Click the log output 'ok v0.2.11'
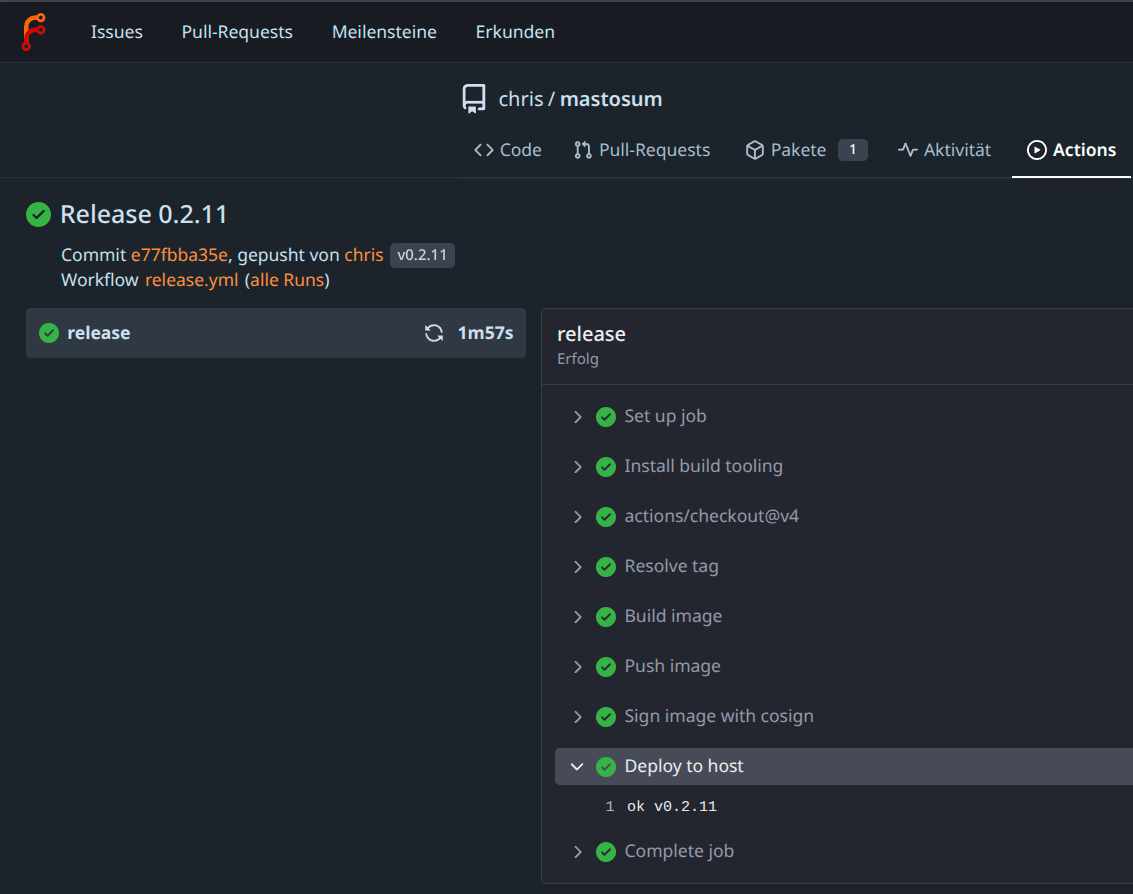Image resolution: width=1133 pixels, height=894 pixels. pyautogui.click(x=672, y=807)
